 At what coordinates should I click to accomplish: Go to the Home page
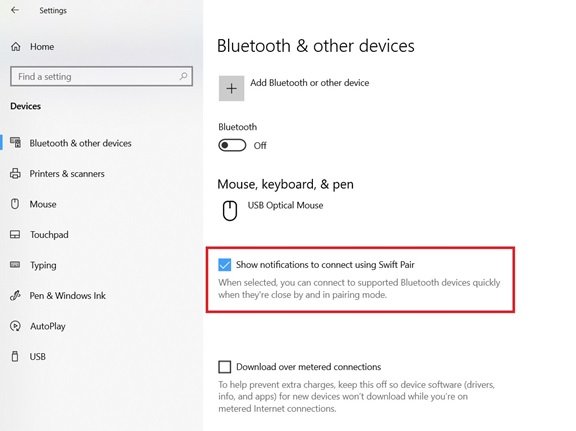point(42,47)
